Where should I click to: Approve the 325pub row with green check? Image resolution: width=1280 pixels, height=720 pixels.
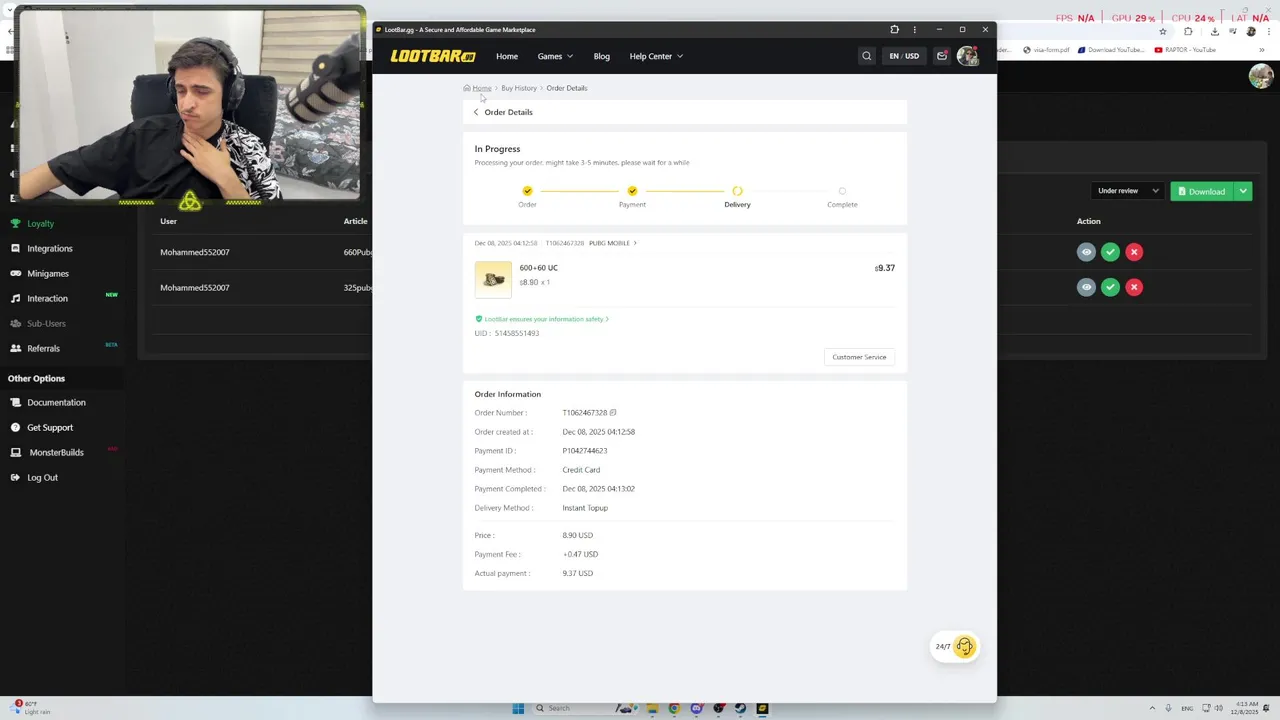coord(1110,287)
